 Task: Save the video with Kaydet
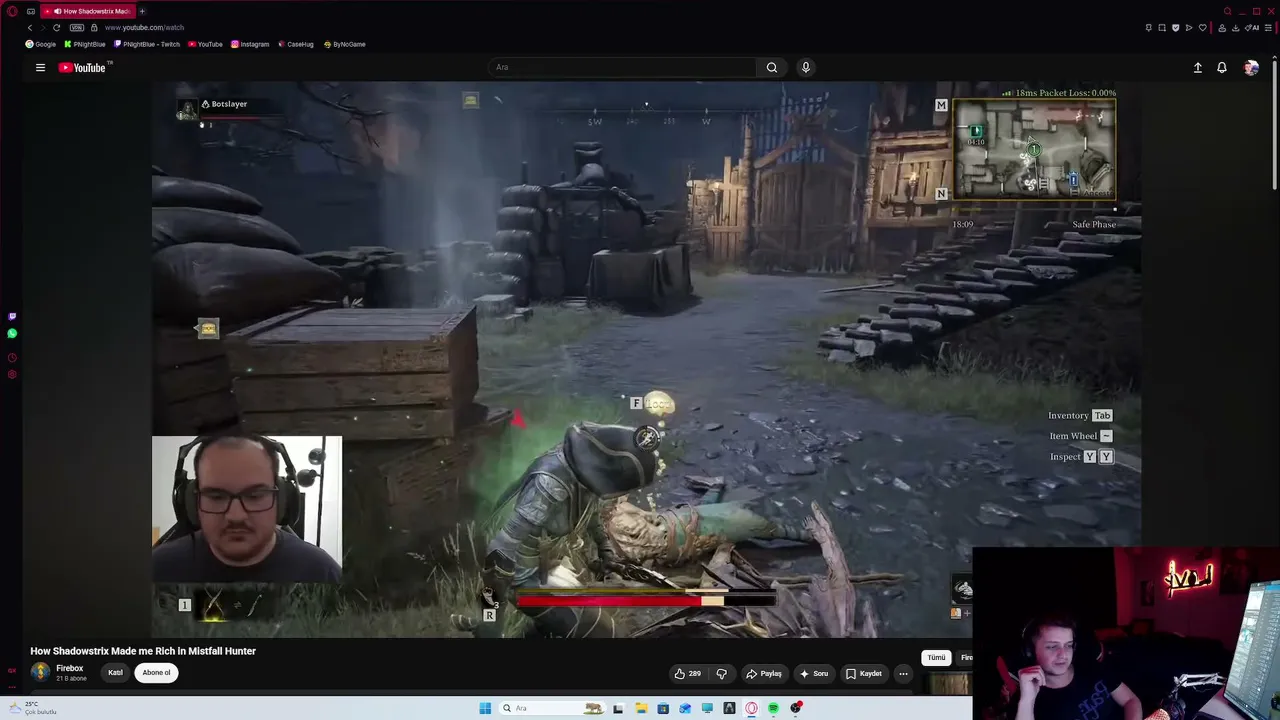coord(864,674)
